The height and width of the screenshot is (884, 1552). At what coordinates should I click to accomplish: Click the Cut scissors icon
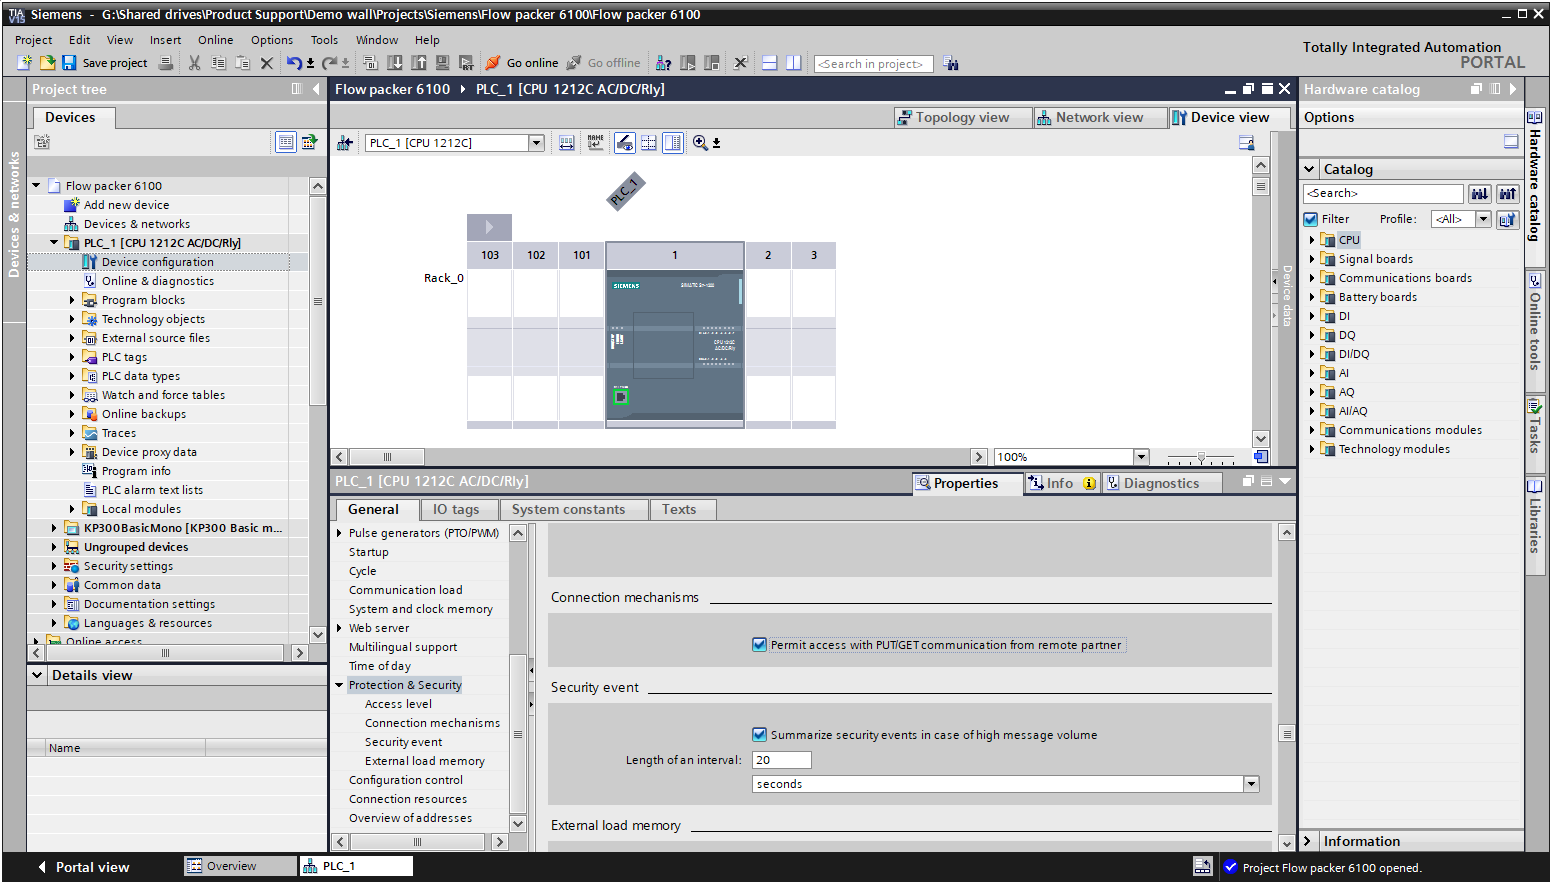click(194, 63)
